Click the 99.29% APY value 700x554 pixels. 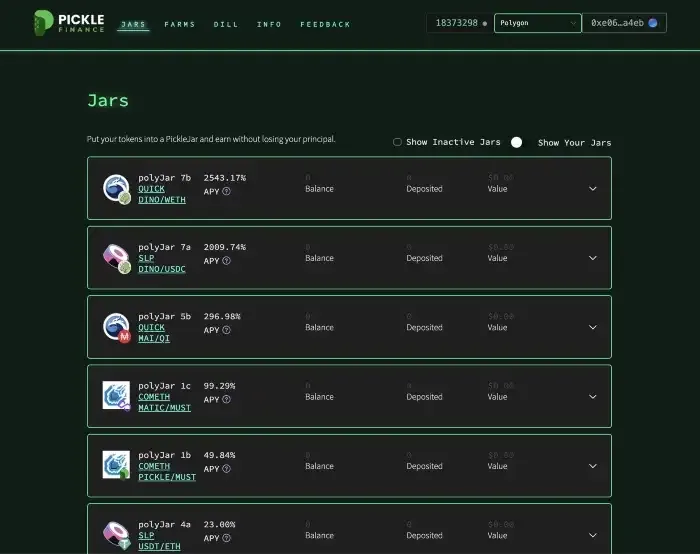click(x=219, y=386)
